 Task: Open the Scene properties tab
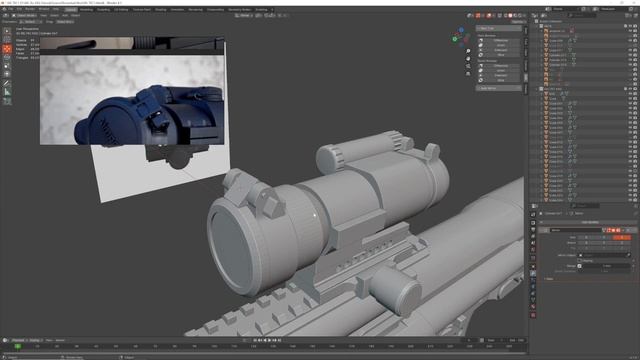point(533,243)
